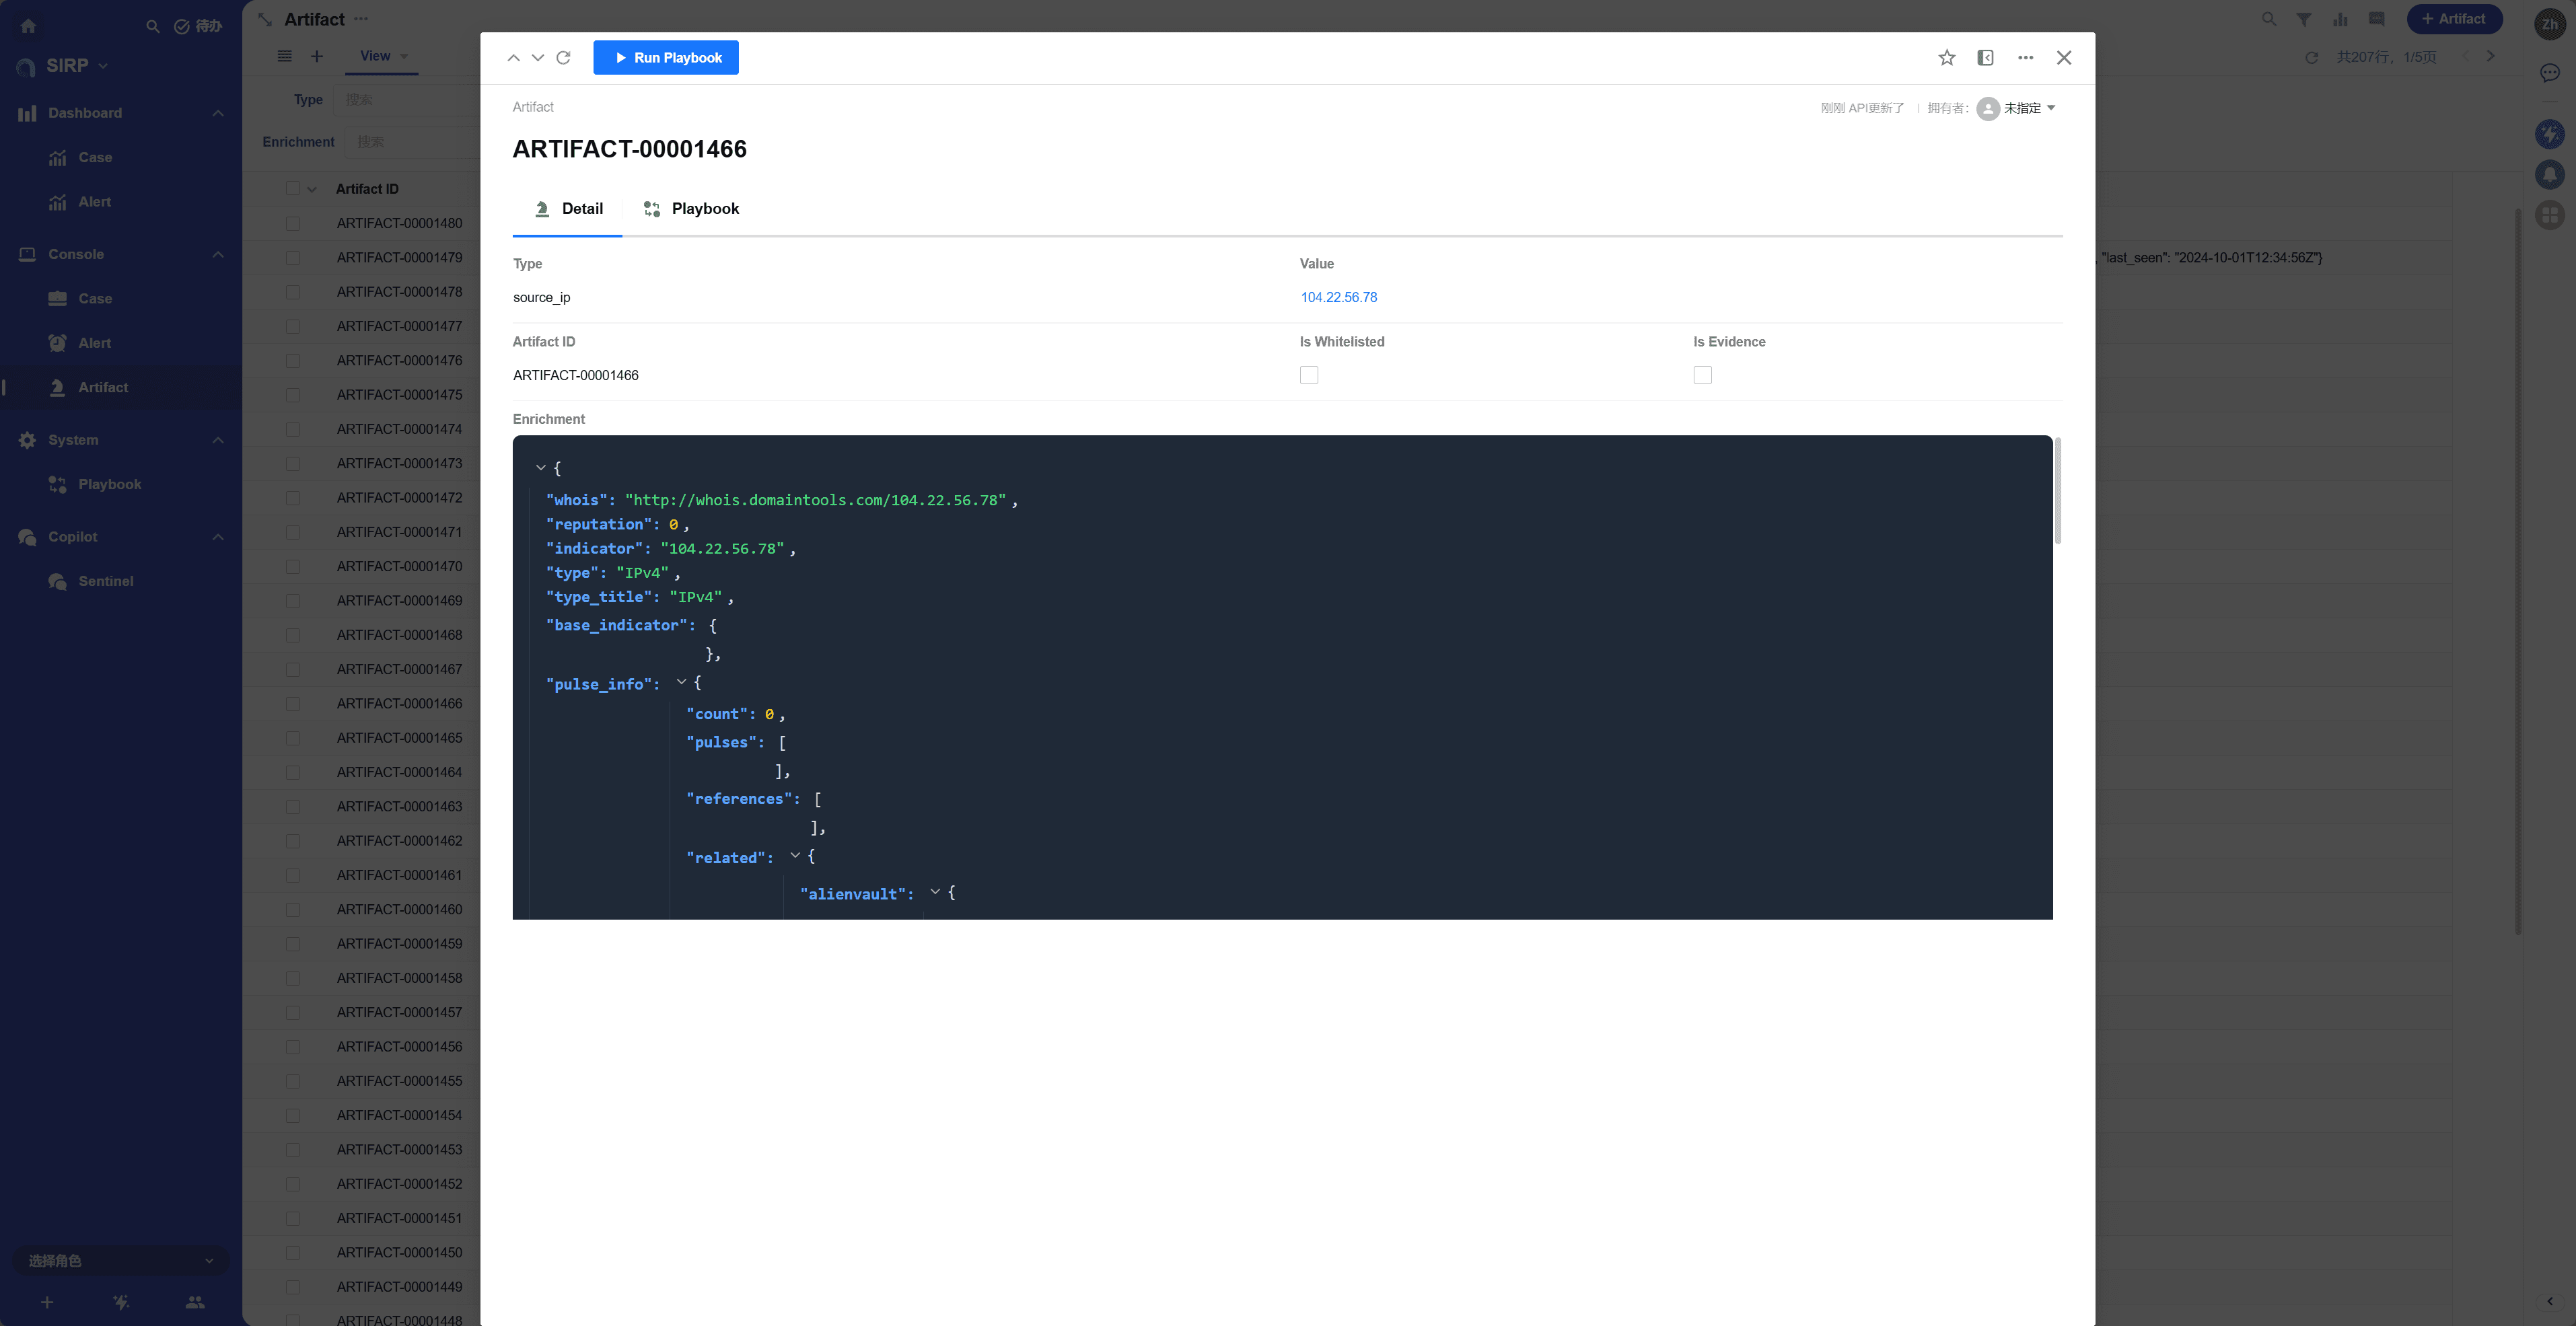The height and width of the screenshot is (1326, 2576).
Task: Click the filter funnel icon
Action: click(2303, 19)
